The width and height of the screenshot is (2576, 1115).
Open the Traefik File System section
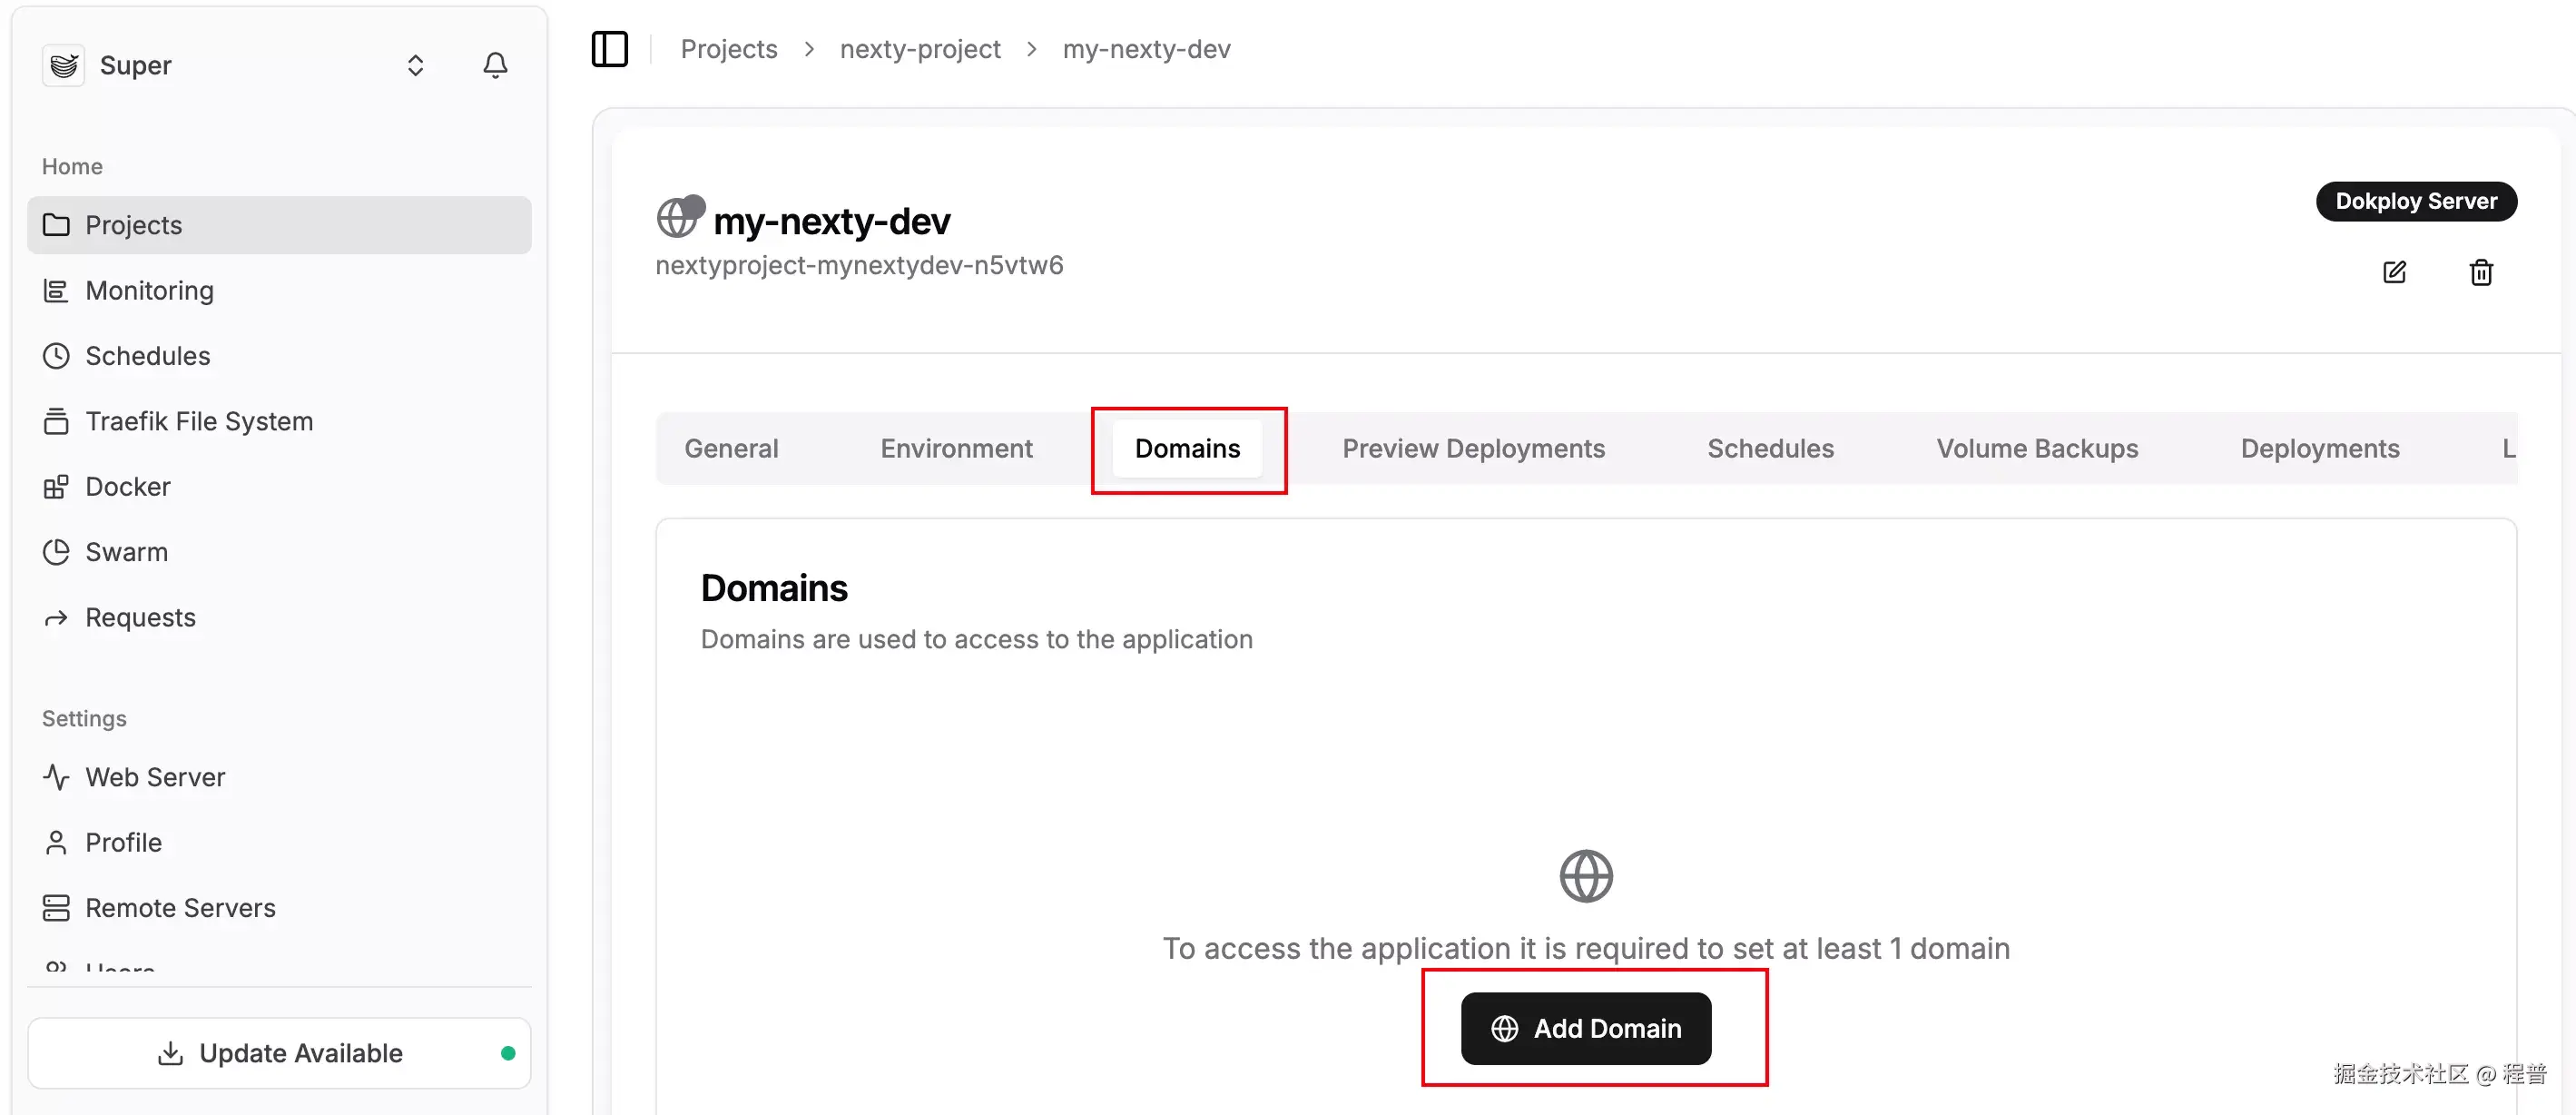(198, 421)
